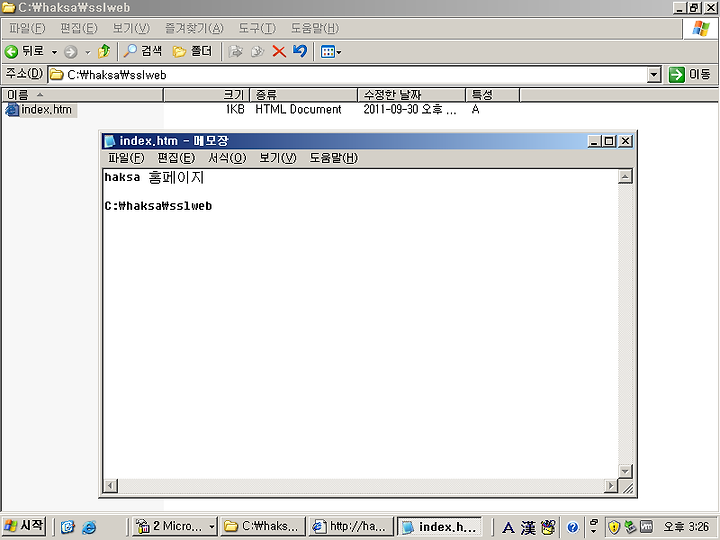Click the Notepad title bar icon

109,141
